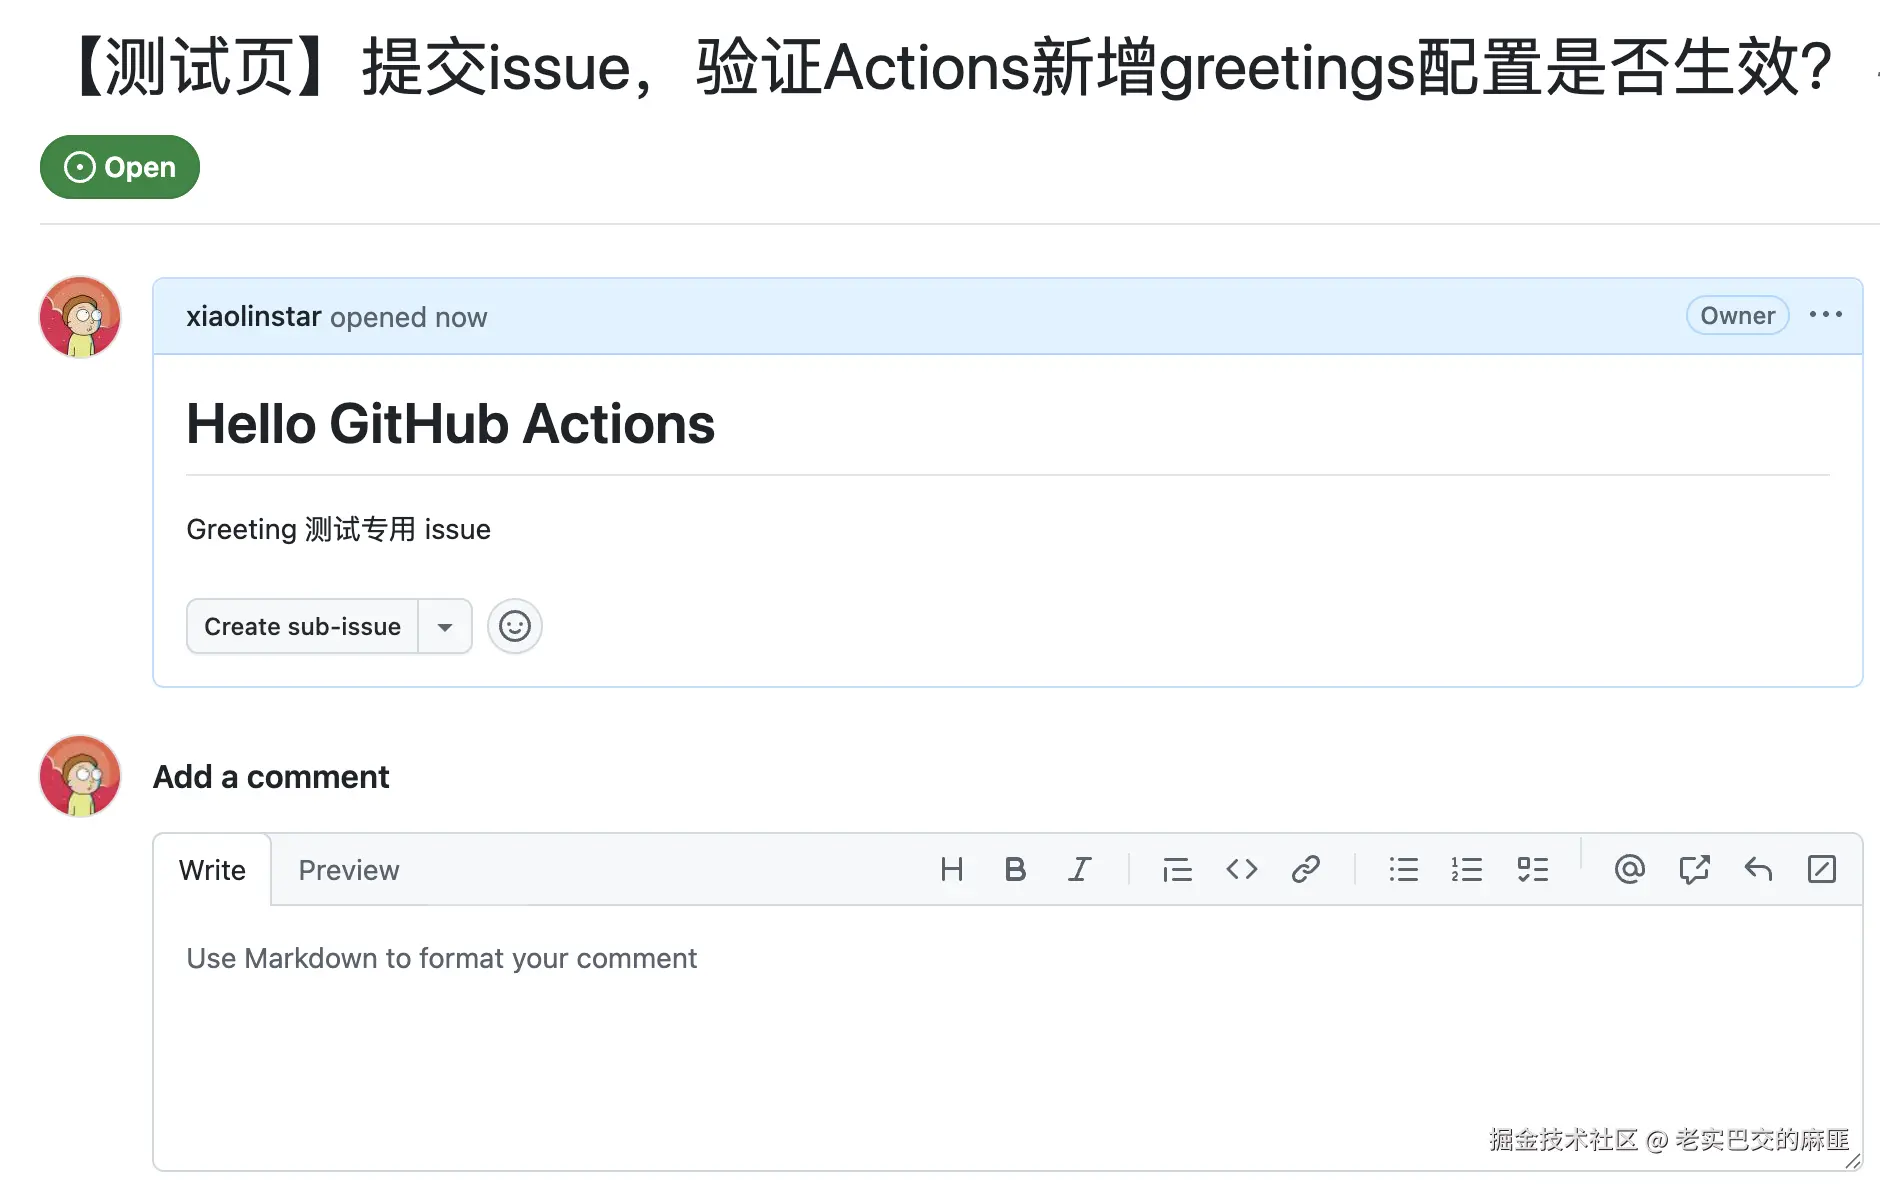Expand the Create sub-issue dropdown arrow
The width and height of the screenshot is (1880, 1184).
pos(445,626)
